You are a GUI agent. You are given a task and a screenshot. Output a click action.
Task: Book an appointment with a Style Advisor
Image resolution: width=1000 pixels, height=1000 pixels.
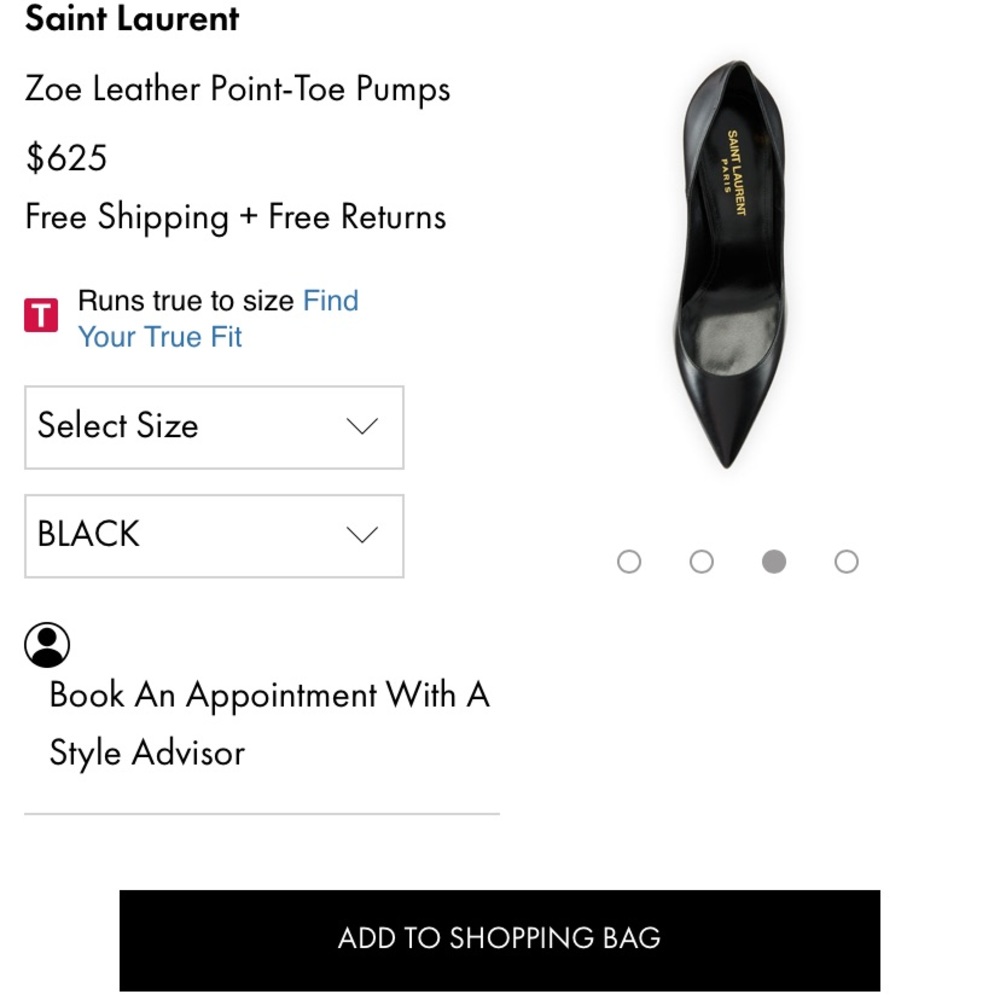pyautogui.click(x=268, y=723)
